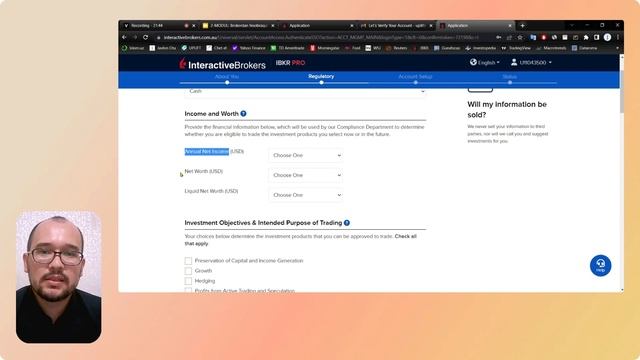This screenshot has width=640, height=360.
Task: Open the Macrotrends bookmark
Action: click(x=551, y=48)
